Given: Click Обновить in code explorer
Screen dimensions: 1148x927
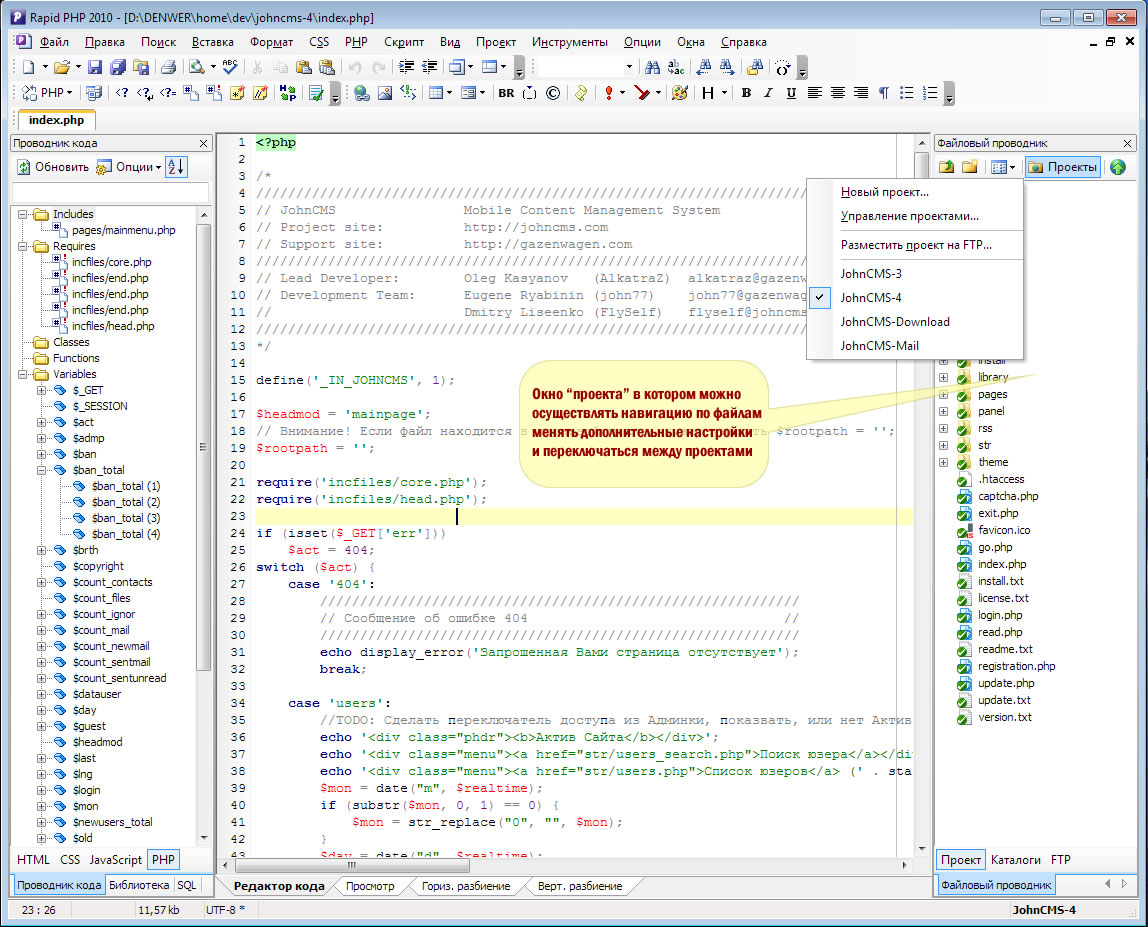Looking at the screenshot, I should pyautogui.click(x=53, y=167).
